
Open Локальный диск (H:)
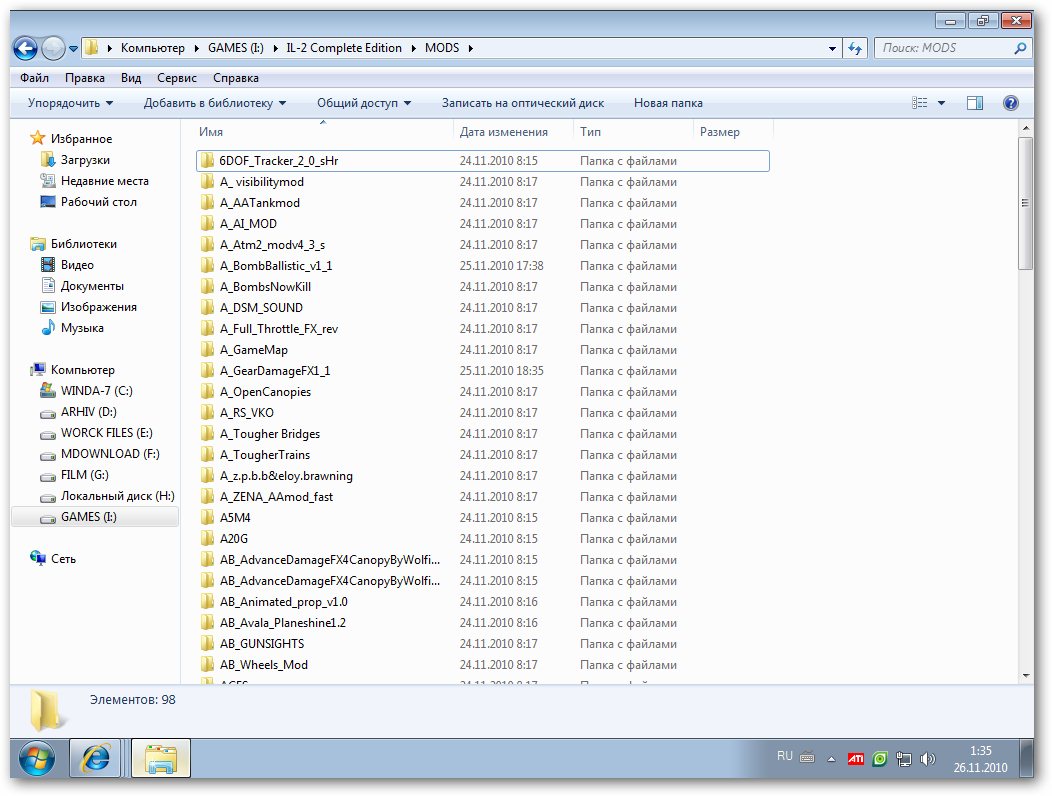(117, 496)
